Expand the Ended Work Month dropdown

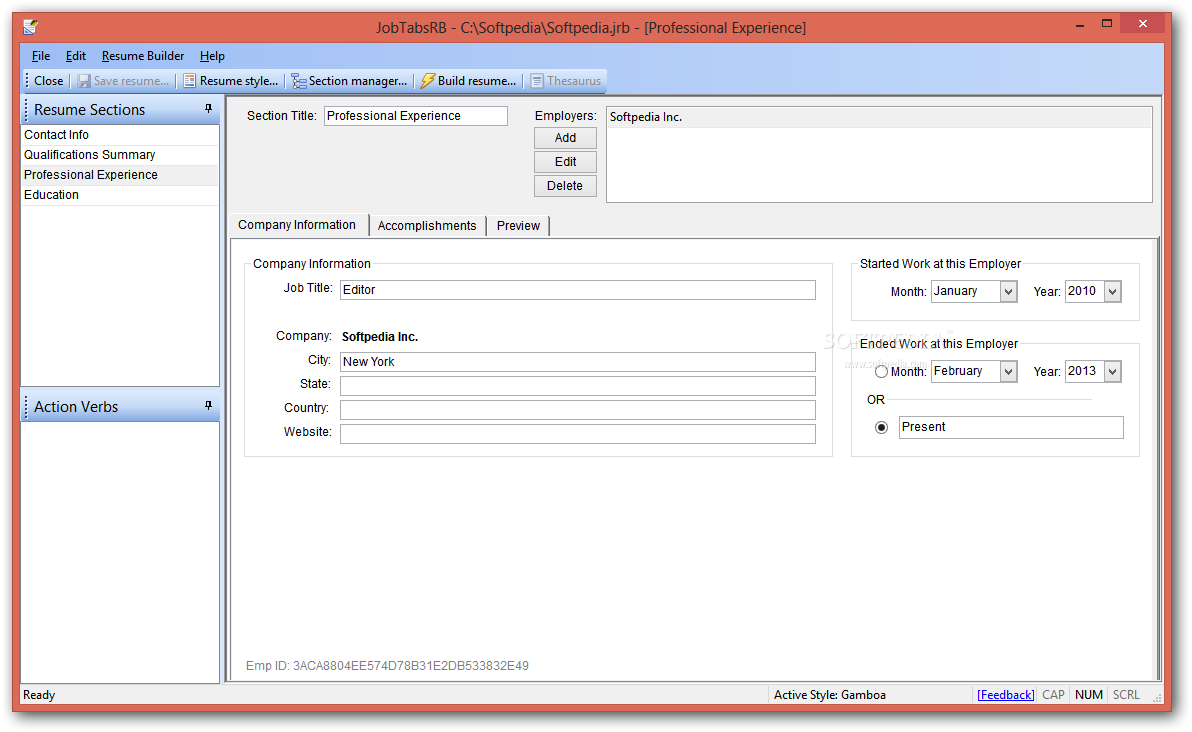point(1008,371)
